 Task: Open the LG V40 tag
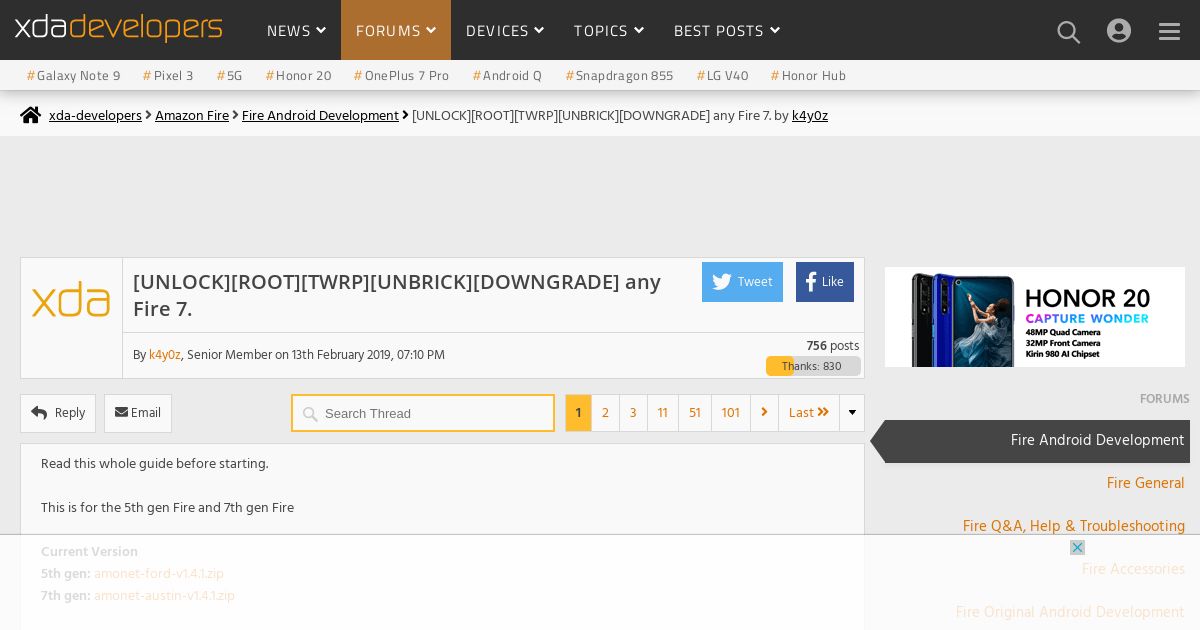pyautogui.click(x=722, y=76)
